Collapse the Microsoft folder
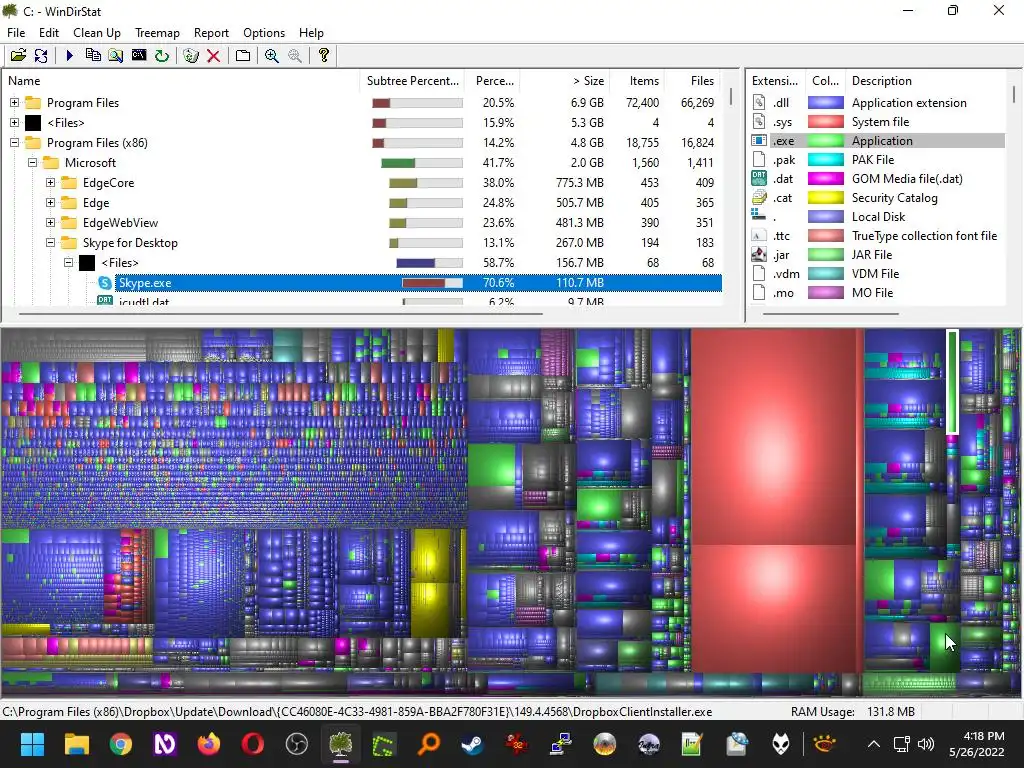This screenshot has height=768, width=1024. coord(32,163)
